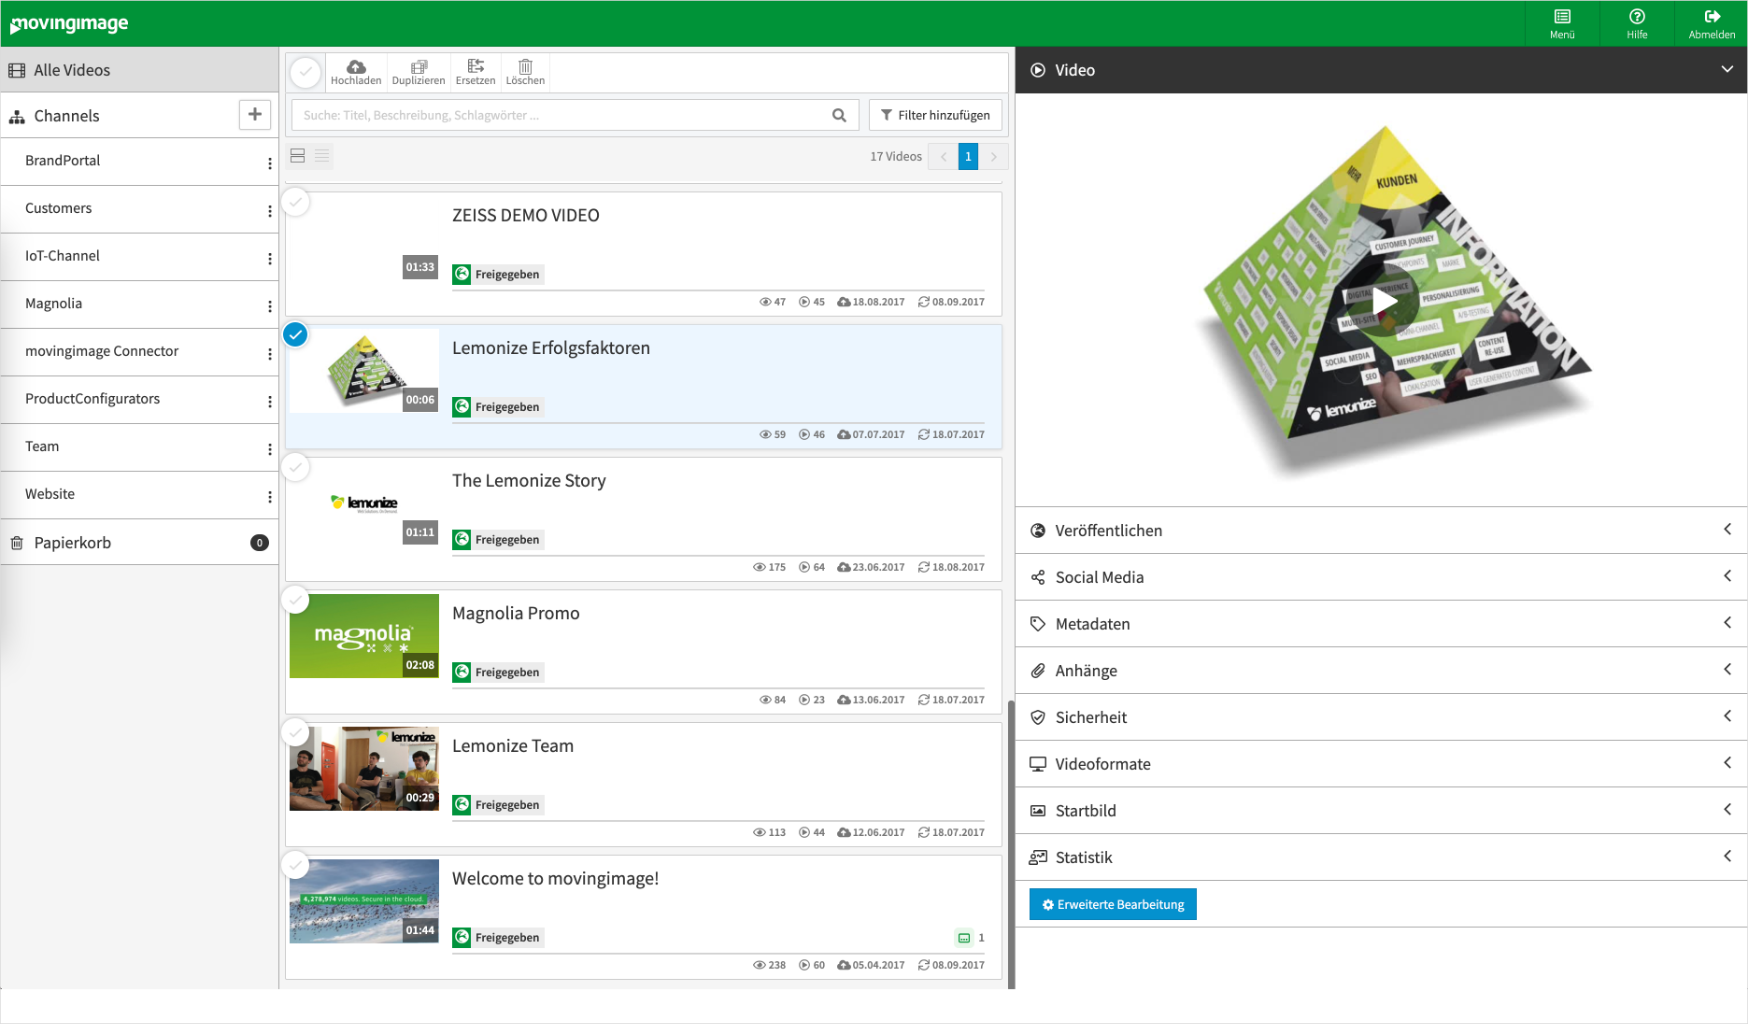Click the search magnifier icon
1748x1024 pixels.
839,116
